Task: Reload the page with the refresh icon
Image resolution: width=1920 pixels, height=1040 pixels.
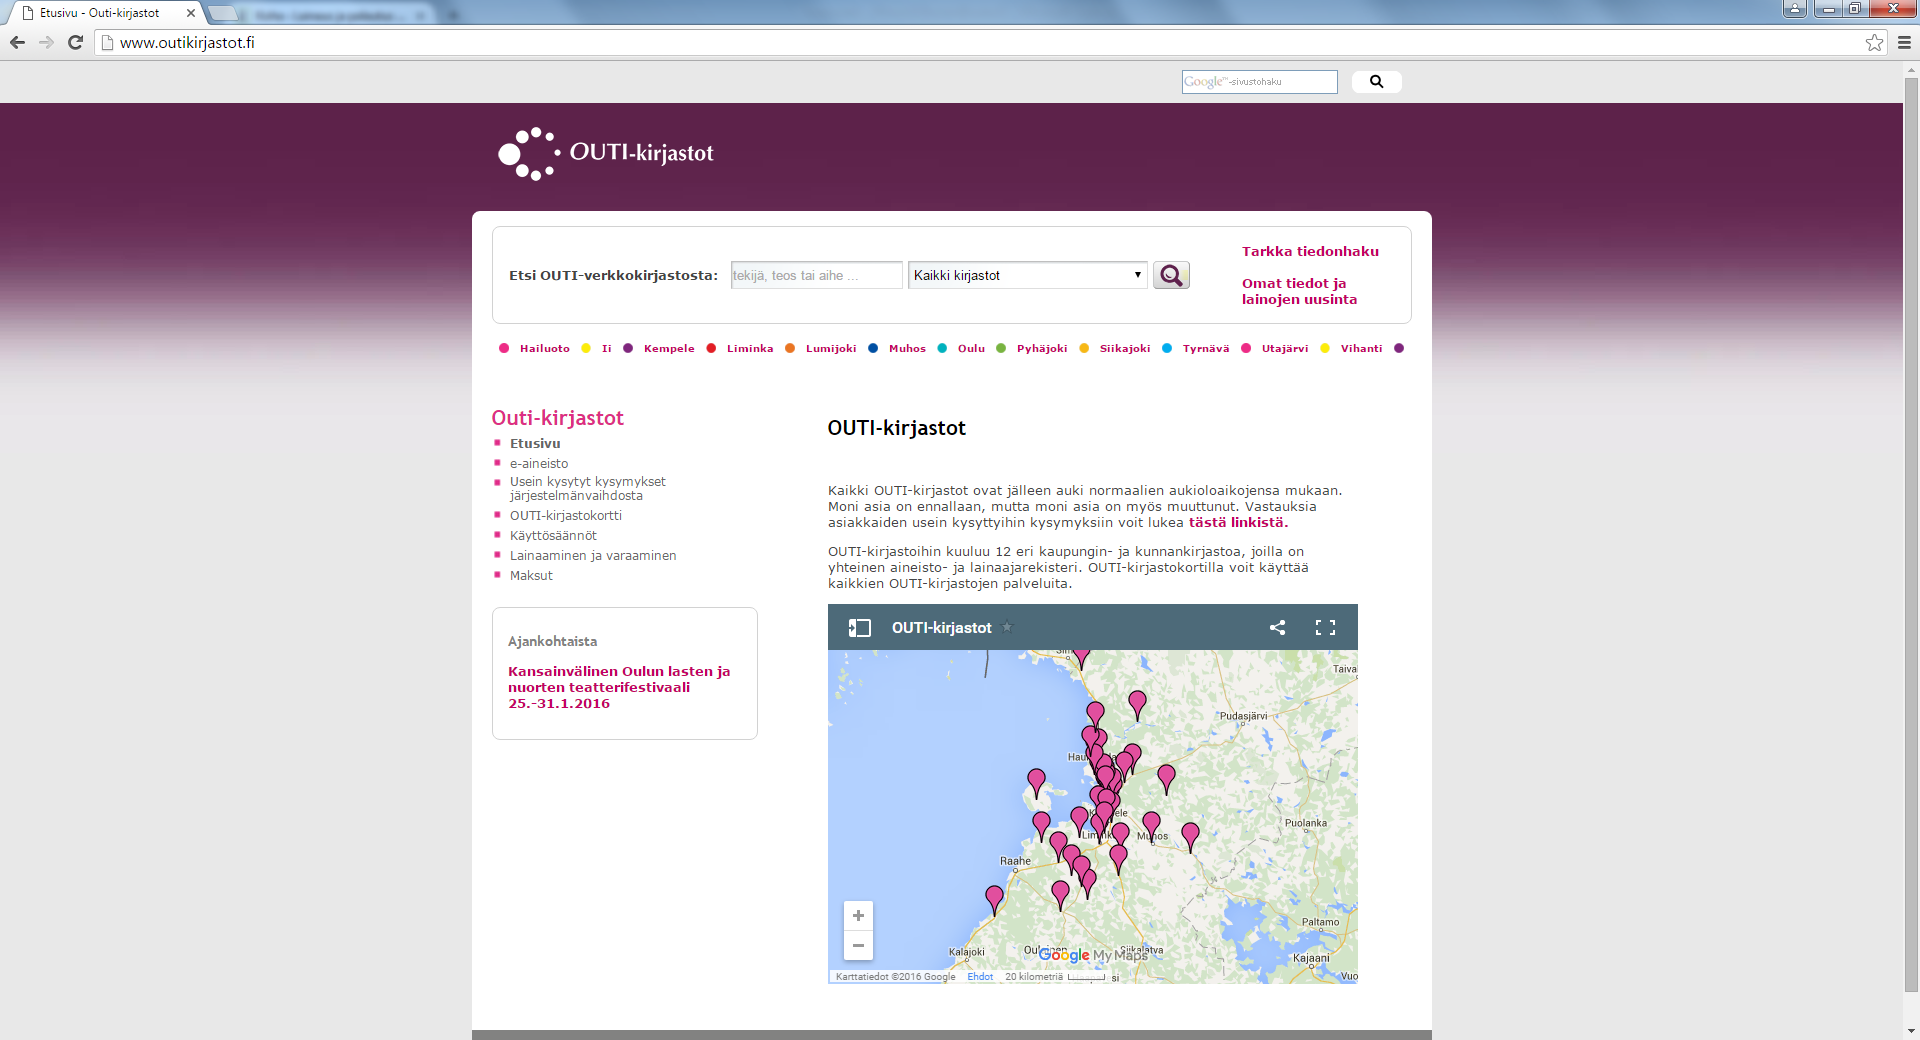Action: 75,42
